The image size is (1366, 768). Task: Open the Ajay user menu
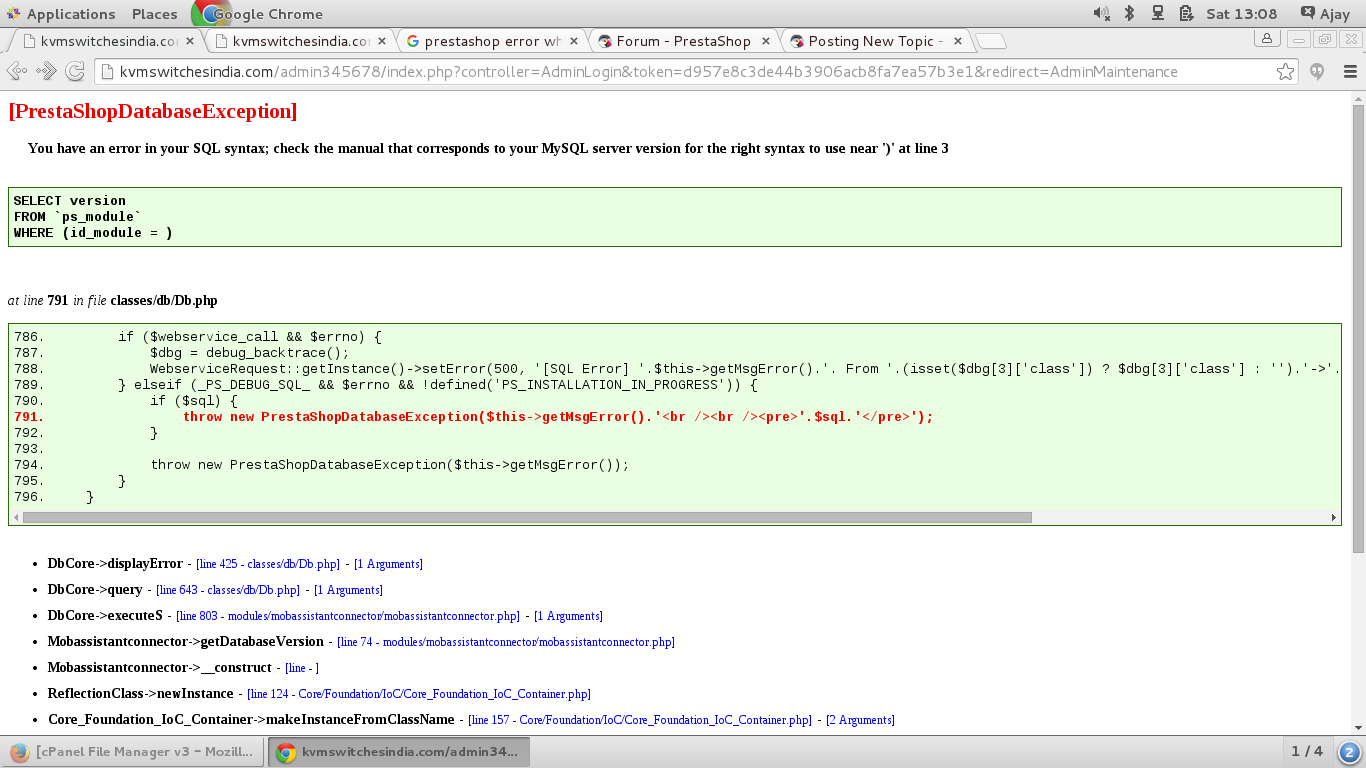tap(1326, 14)
